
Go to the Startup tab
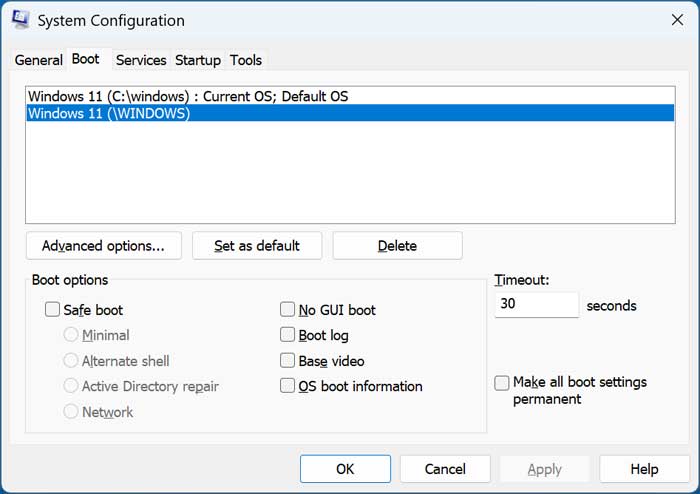click(198, 60)
